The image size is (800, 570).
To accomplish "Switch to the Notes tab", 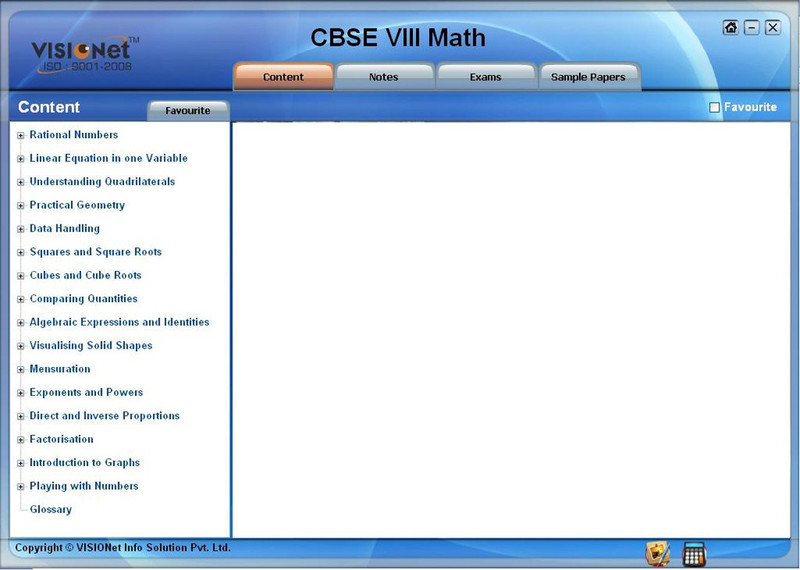I will tap(384, 77).
